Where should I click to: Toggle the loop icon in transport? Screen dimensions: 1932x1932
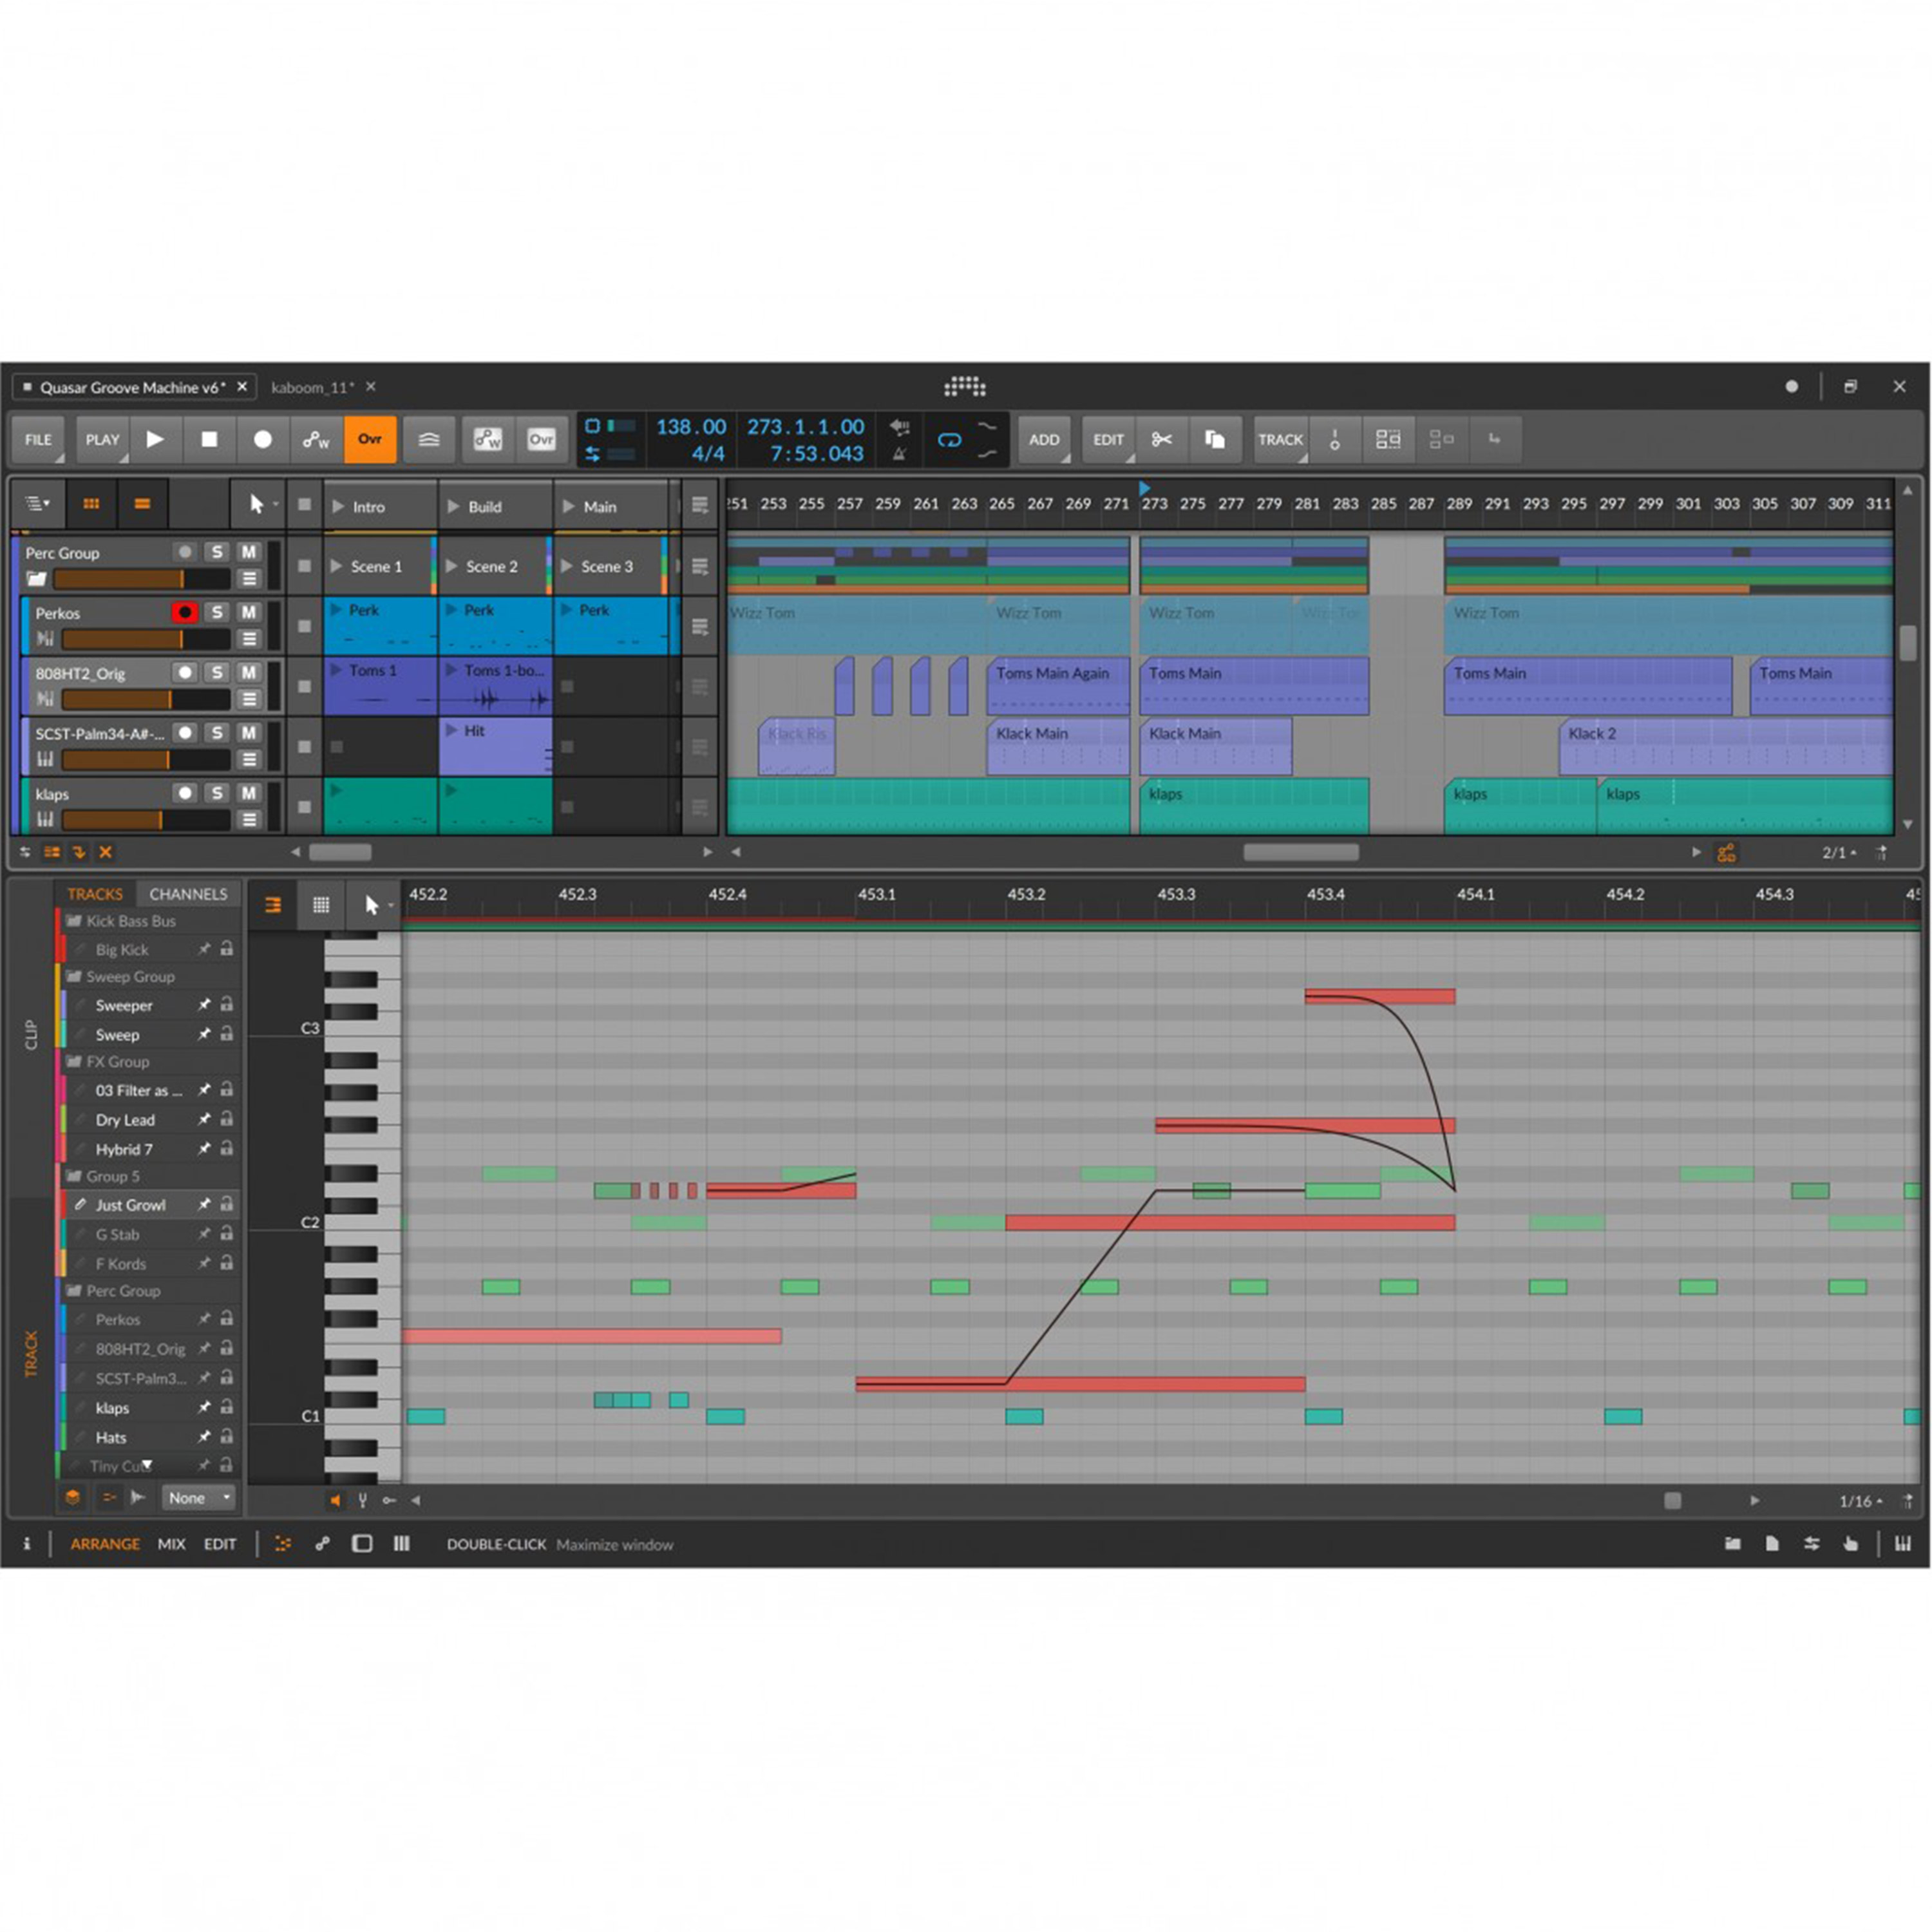click(x=949, y=439)
